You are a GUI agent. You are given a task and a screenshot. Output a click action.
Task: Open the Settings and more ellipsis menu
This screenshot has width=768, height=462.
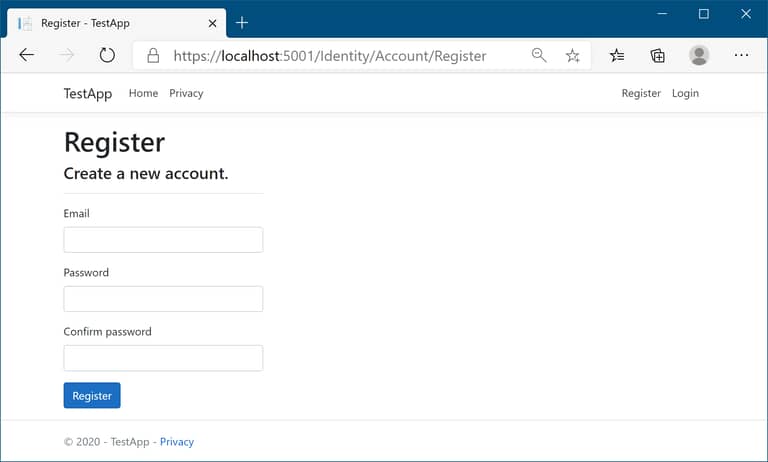(741, 56)
